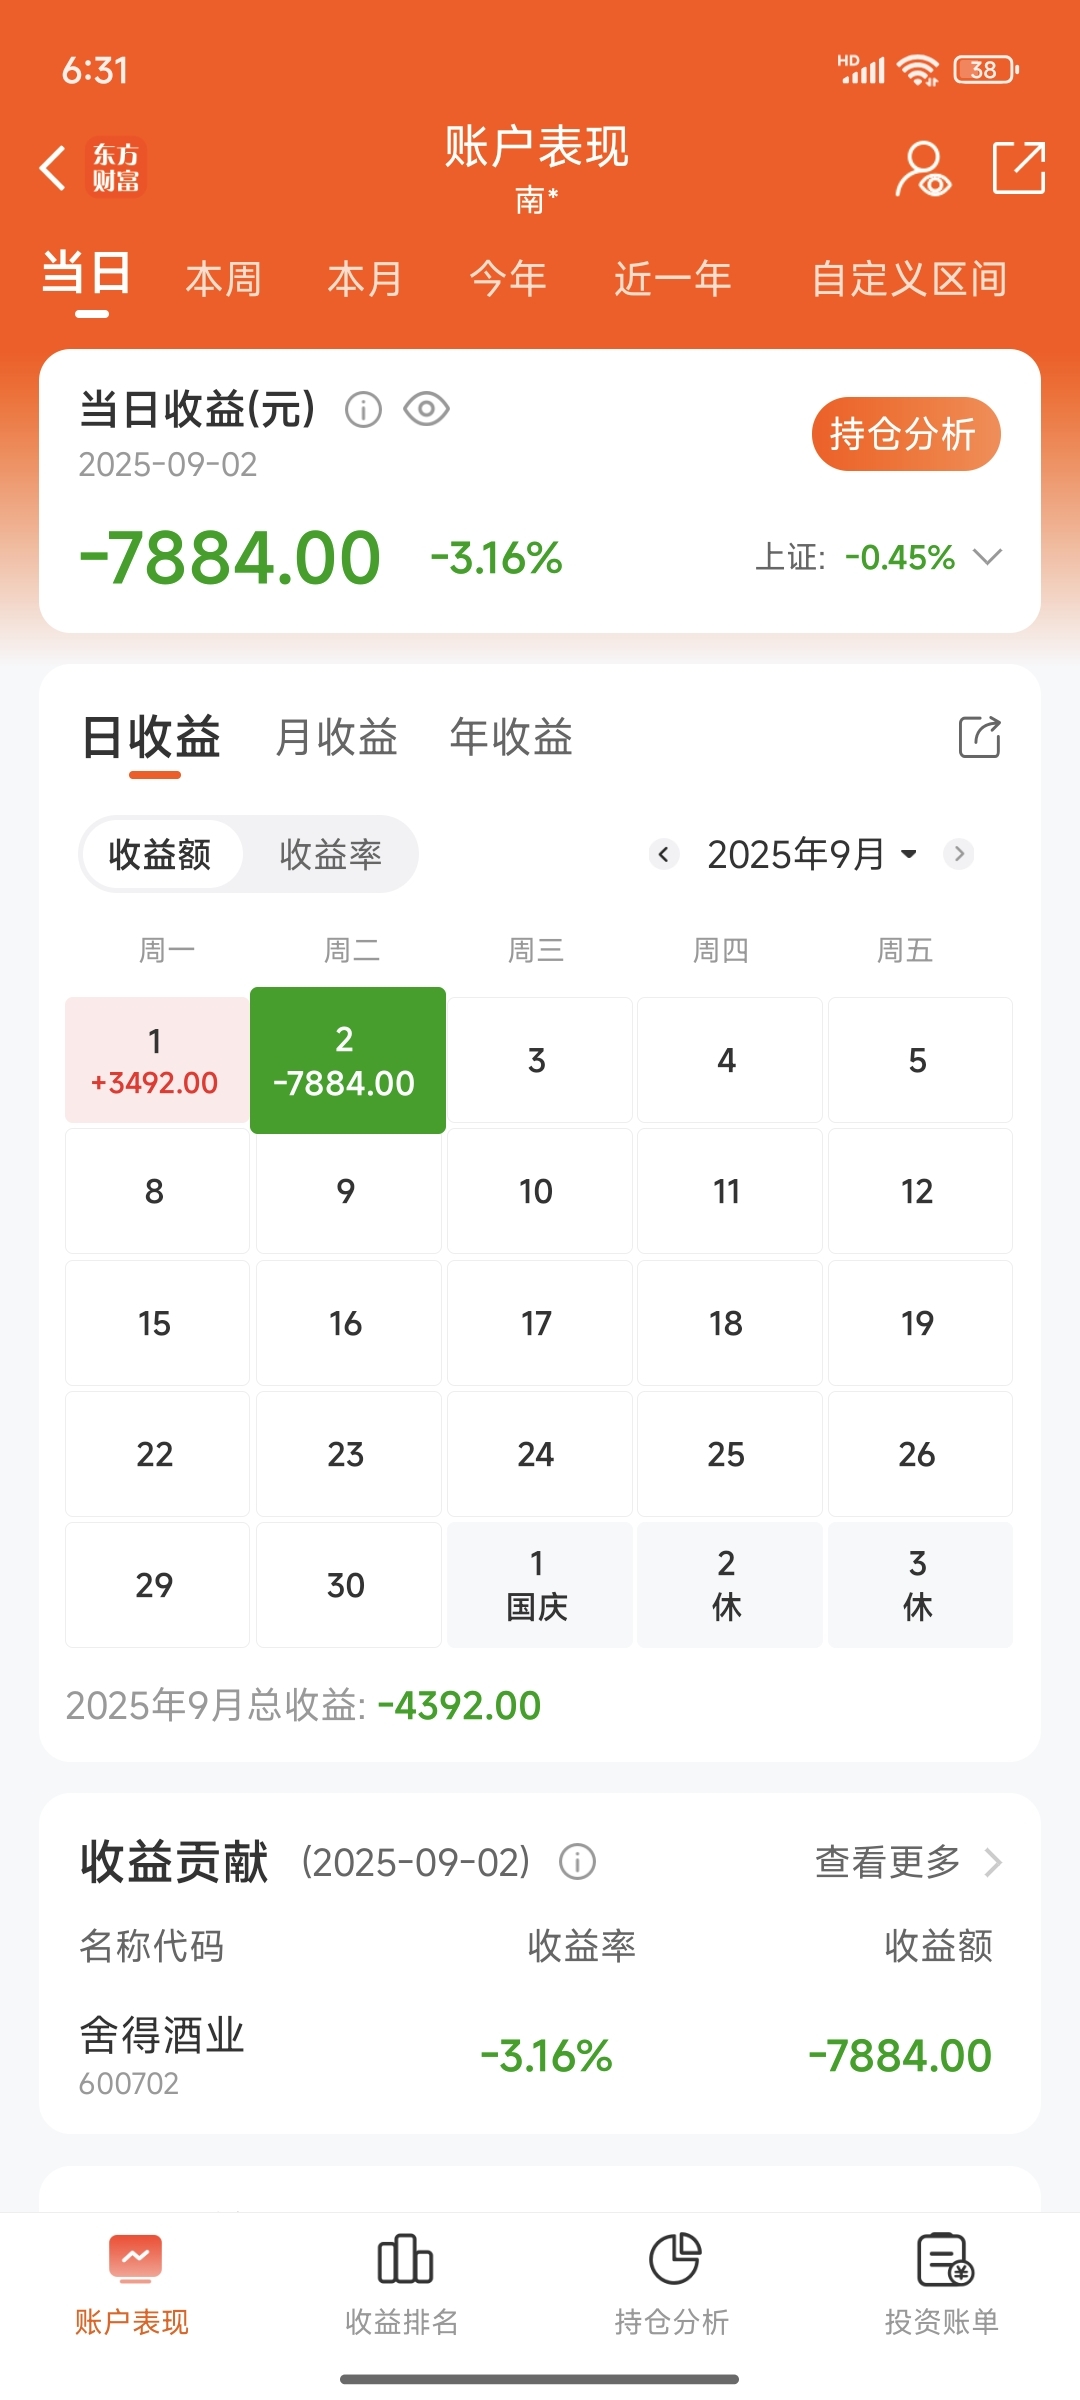Switch to 本周 period tab

(224, 279)
